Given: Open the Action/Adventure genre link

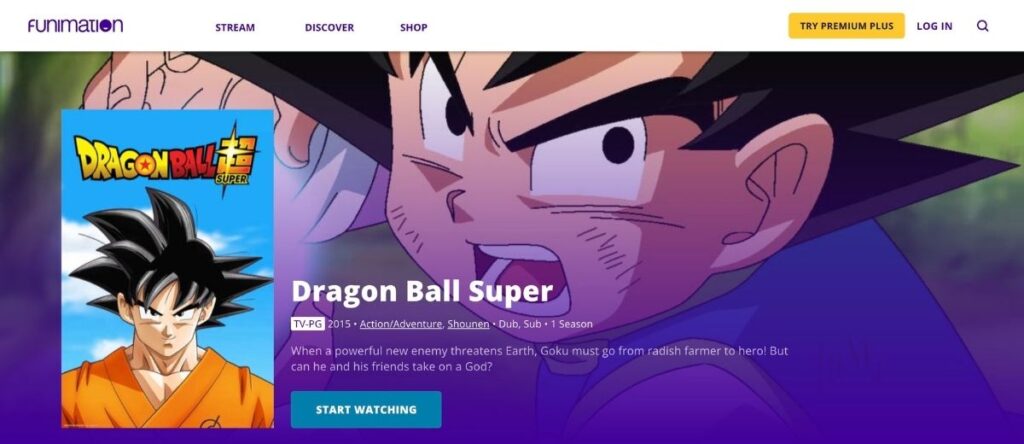Looking at the screenshot, I should pos(402,323).
